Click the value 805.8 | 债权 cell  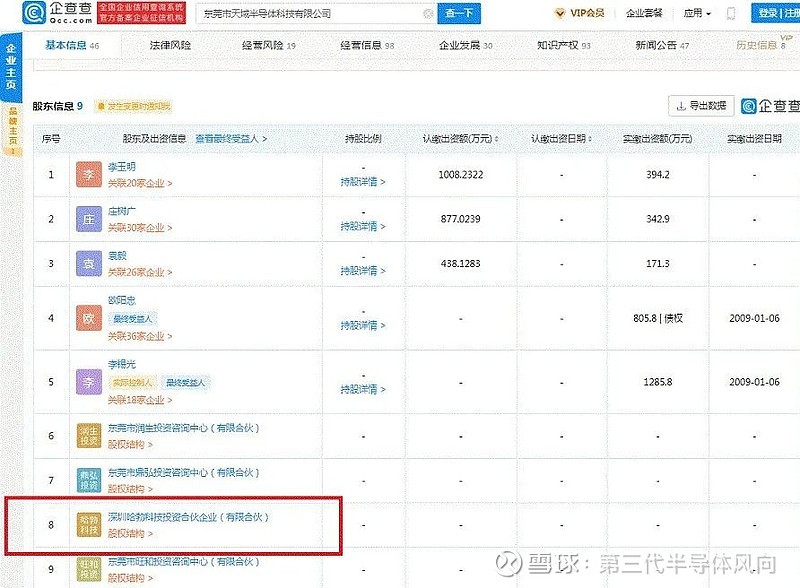[658, 318]
